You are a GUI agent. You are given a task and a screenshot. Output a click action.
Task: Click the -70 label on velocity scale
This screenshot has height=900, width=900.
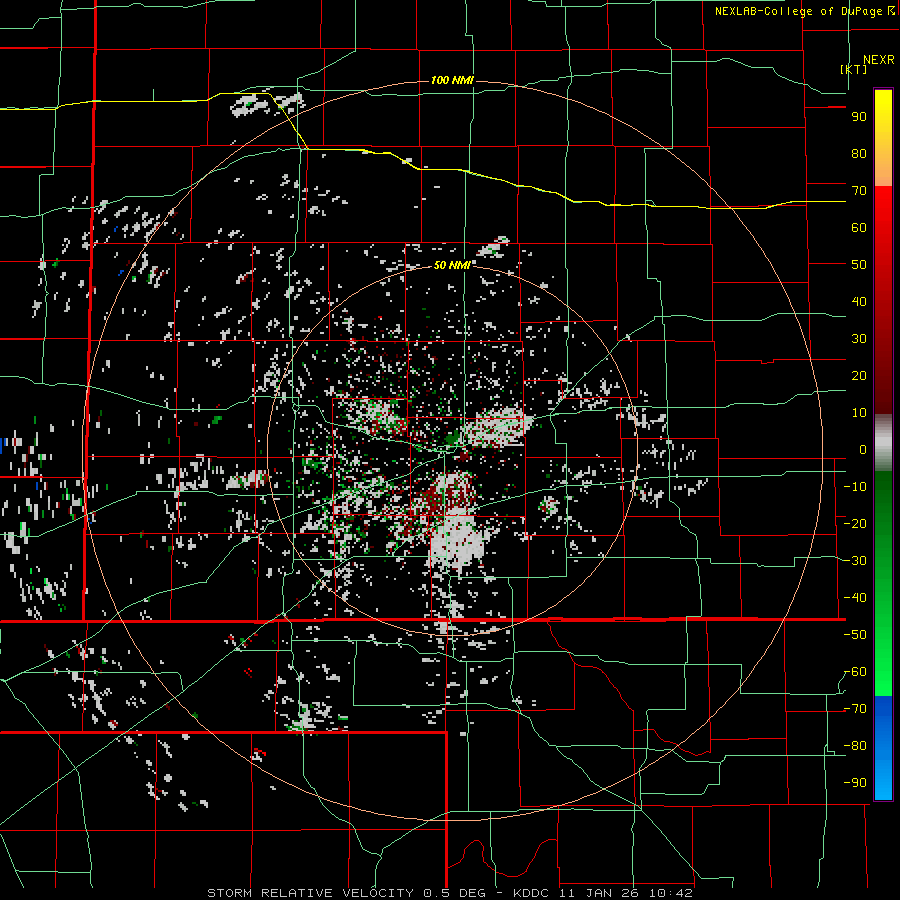pyautogui.click(x=855, y=709)
